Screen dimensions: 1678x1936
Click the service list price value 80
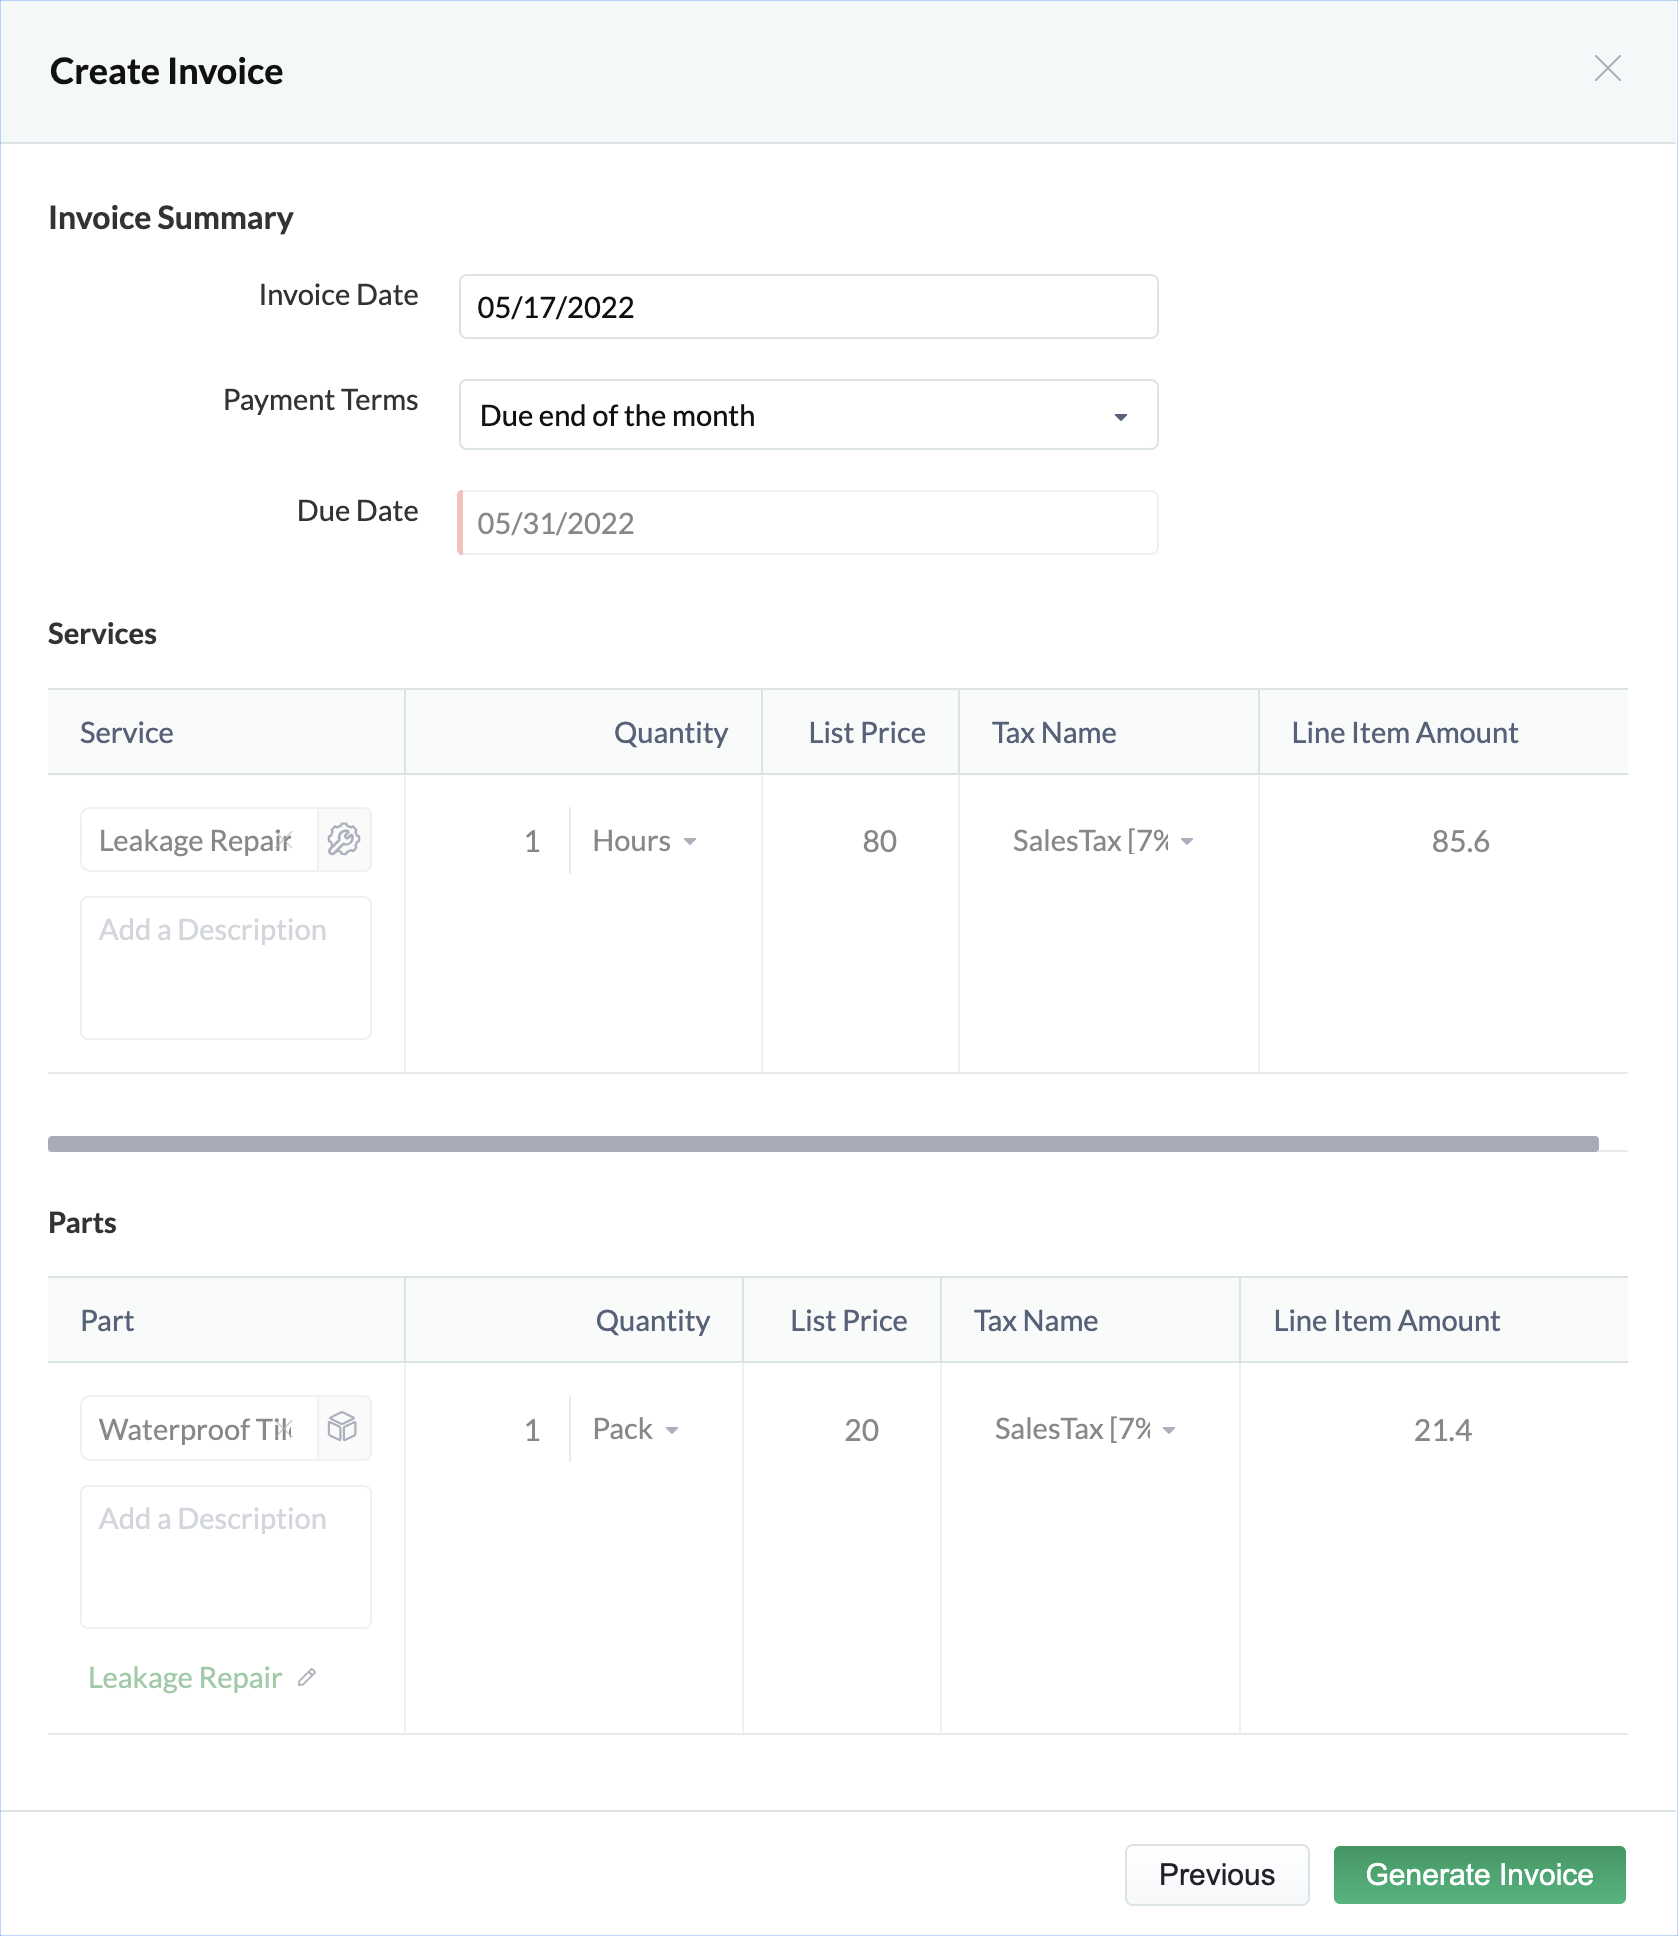click(x=879, y=841)
